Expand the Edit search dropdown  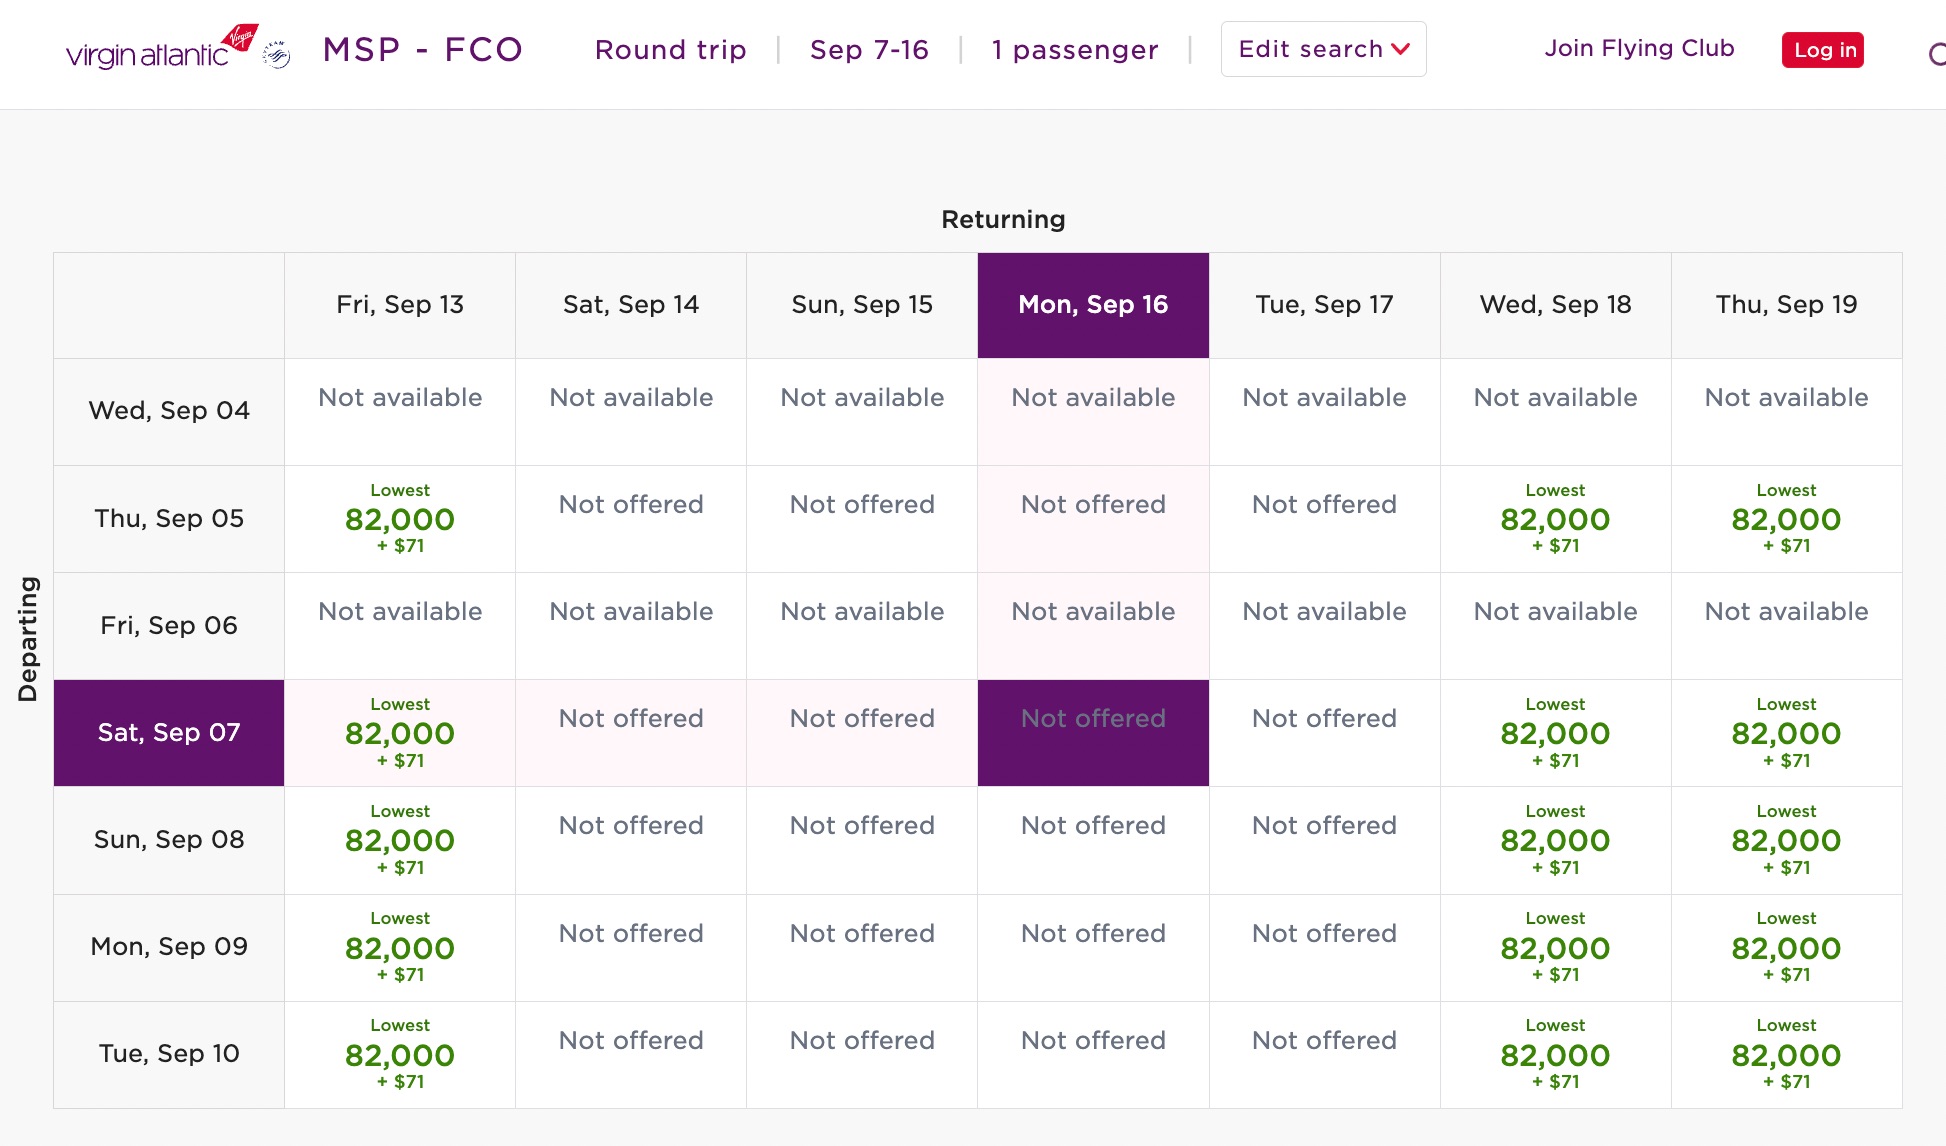point(1322,48)
